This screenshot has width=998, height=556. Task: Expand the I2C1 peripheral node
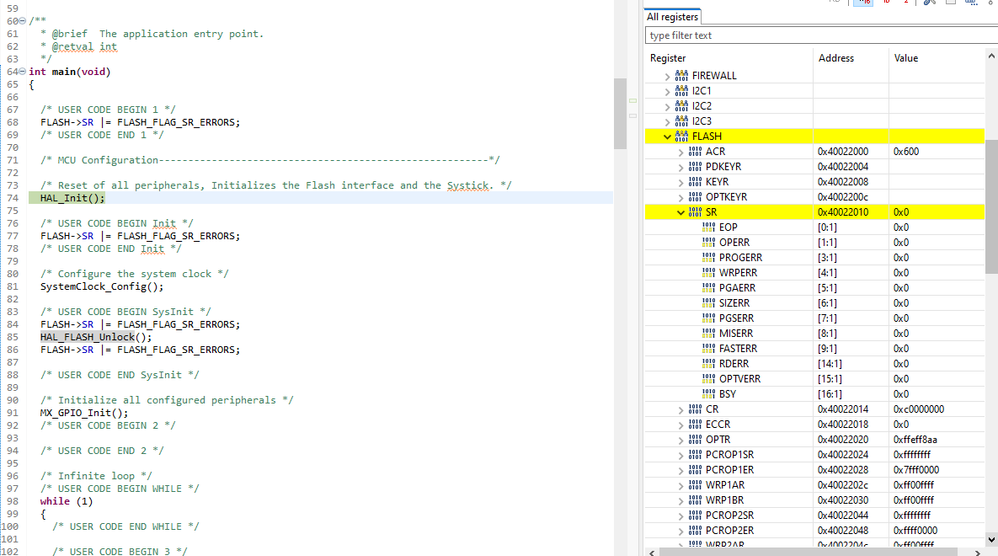coord(667,91)
